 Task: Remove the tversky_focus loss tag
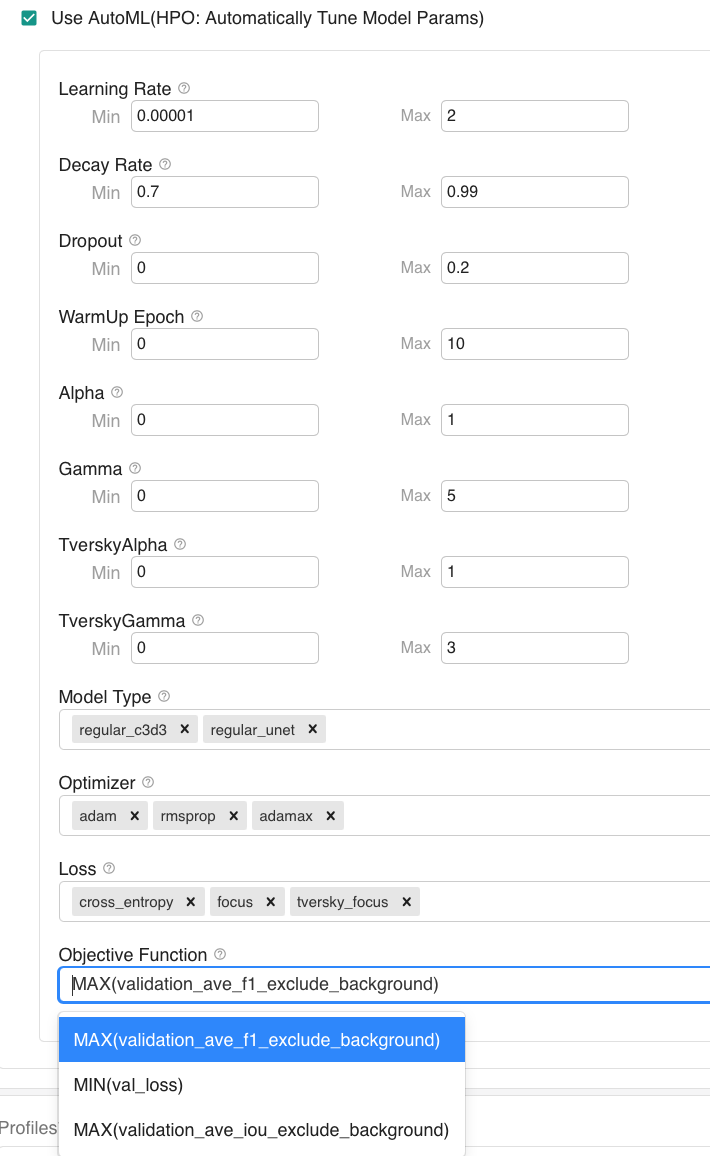coord(407,902)
